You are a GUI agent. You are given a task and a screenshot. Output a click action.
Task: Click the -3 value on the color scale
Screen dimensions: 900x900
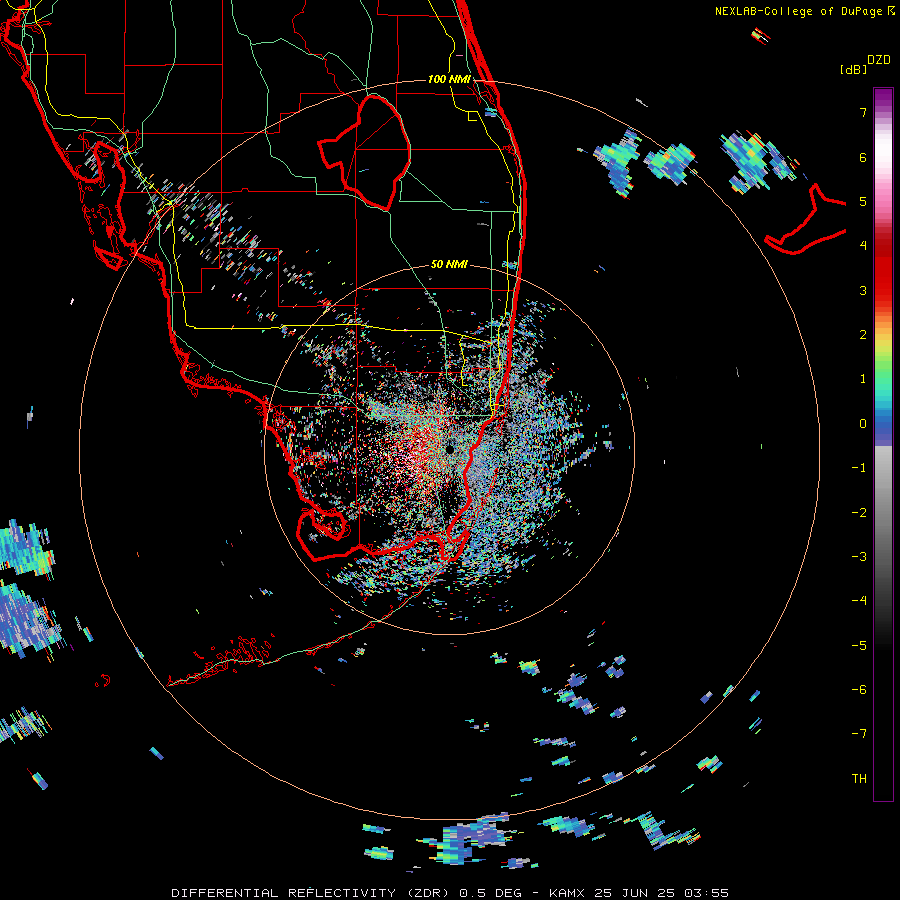[859, 556]
